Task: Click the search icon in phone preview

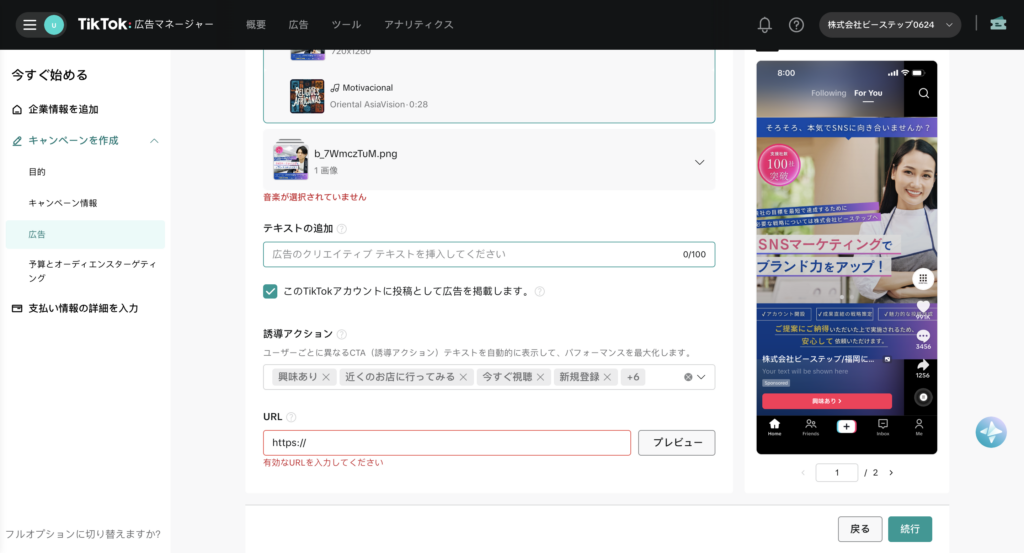Action: click(923, 93)
